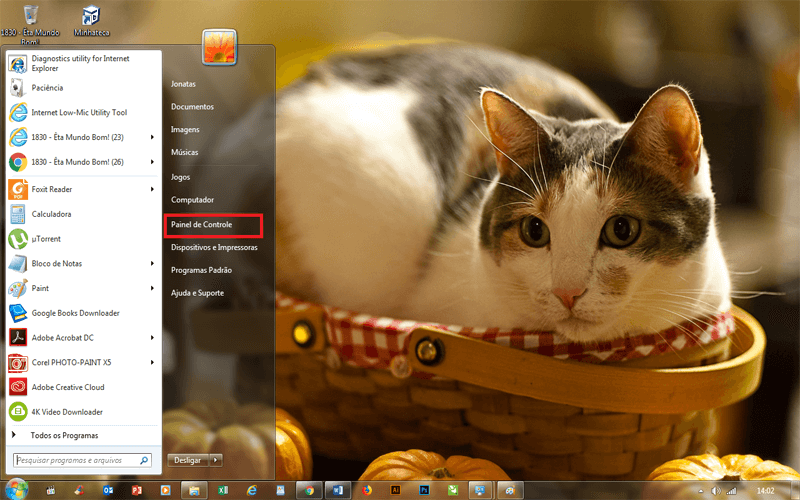This screenshot has height=500, width=800.
Task: Show Todos os Programas list
Action: pos(64,435)
